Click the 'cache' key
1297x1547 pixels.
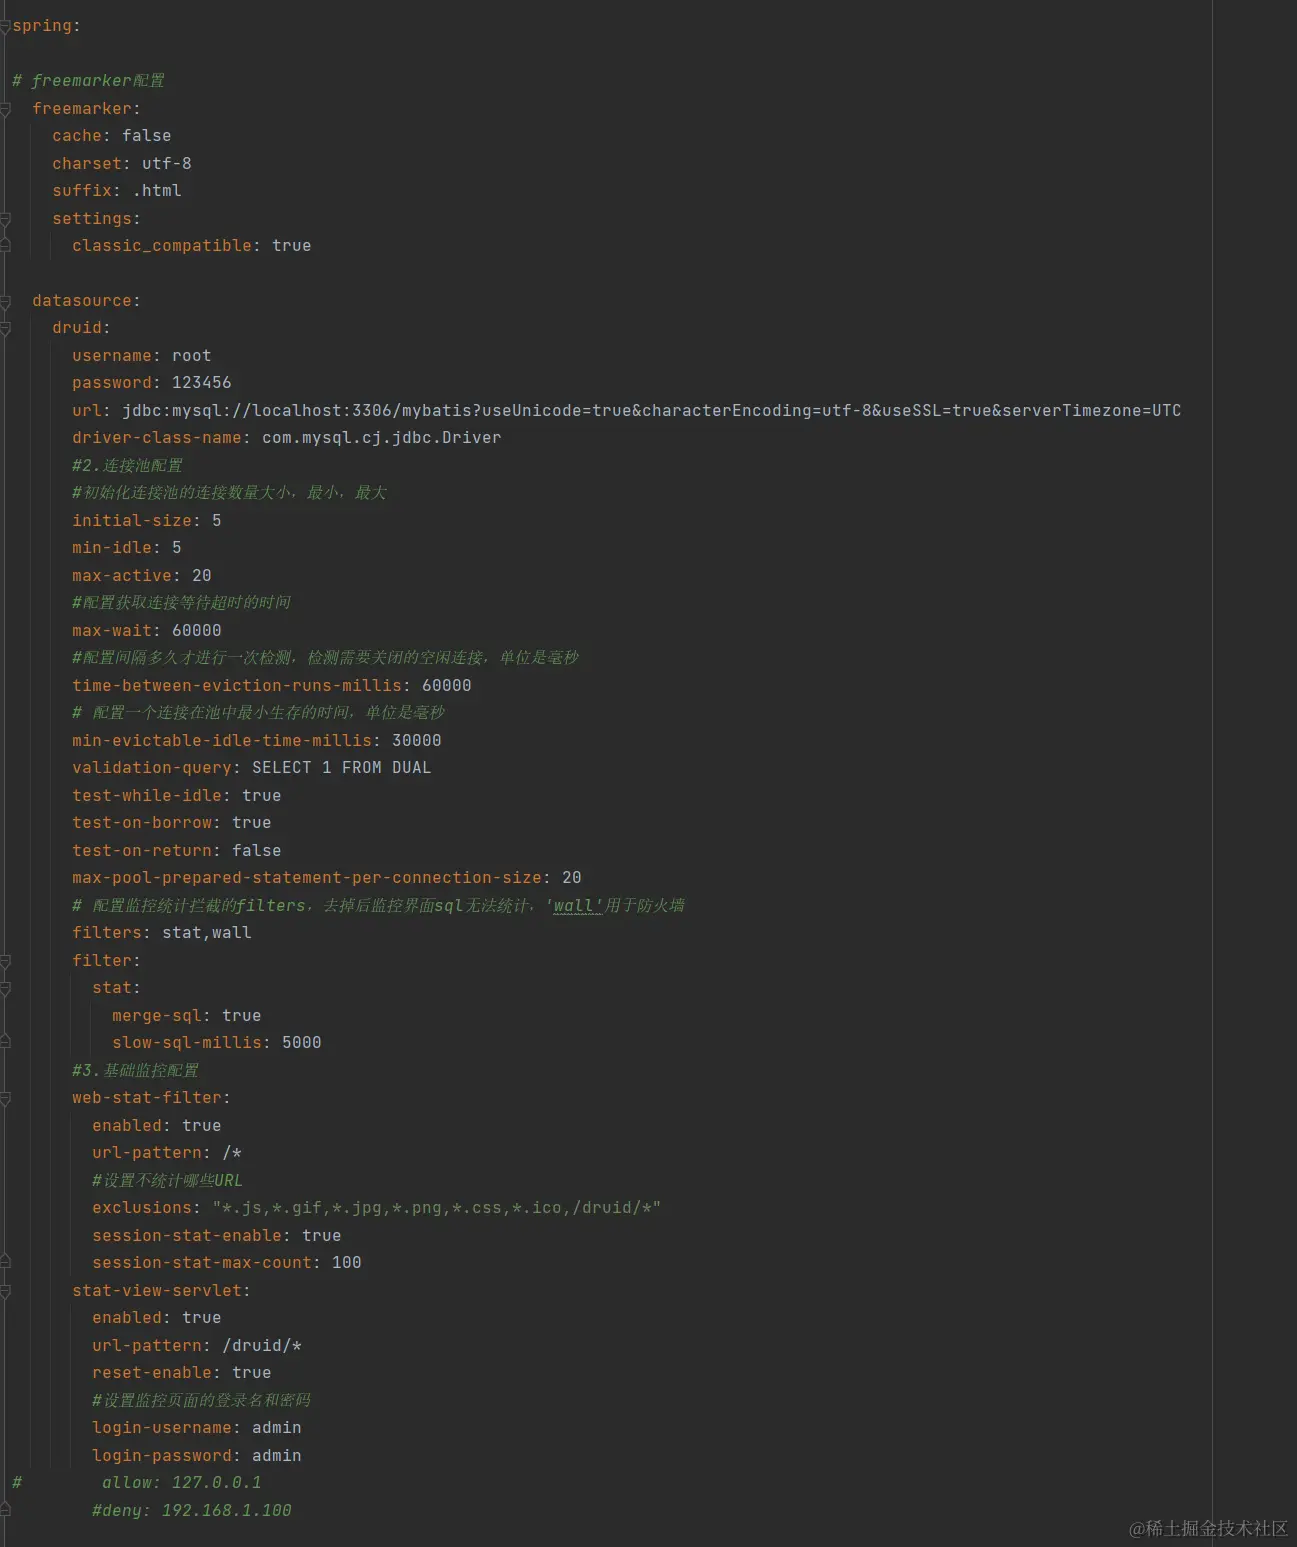click(77, 136)
